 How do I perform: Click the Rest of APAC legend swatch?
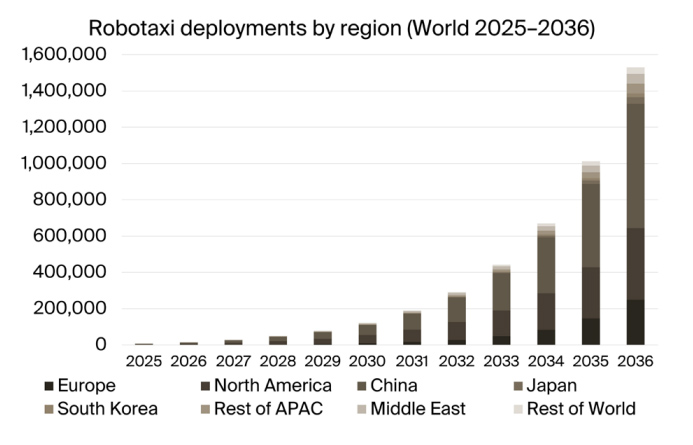coord(206,409)
